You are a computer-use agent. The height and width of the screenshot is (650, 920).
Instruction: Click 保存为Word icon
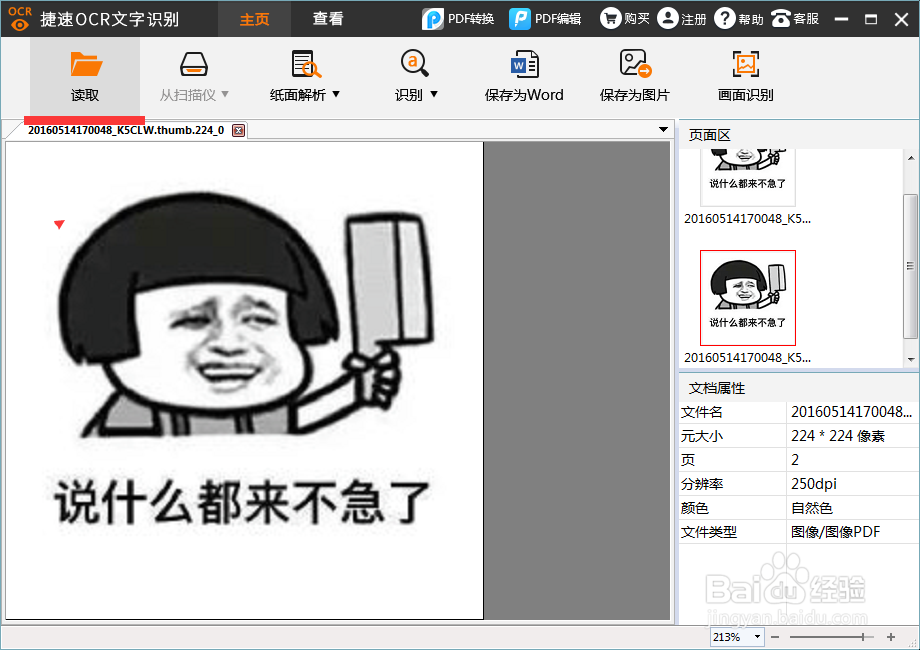(x=525, y=64)
